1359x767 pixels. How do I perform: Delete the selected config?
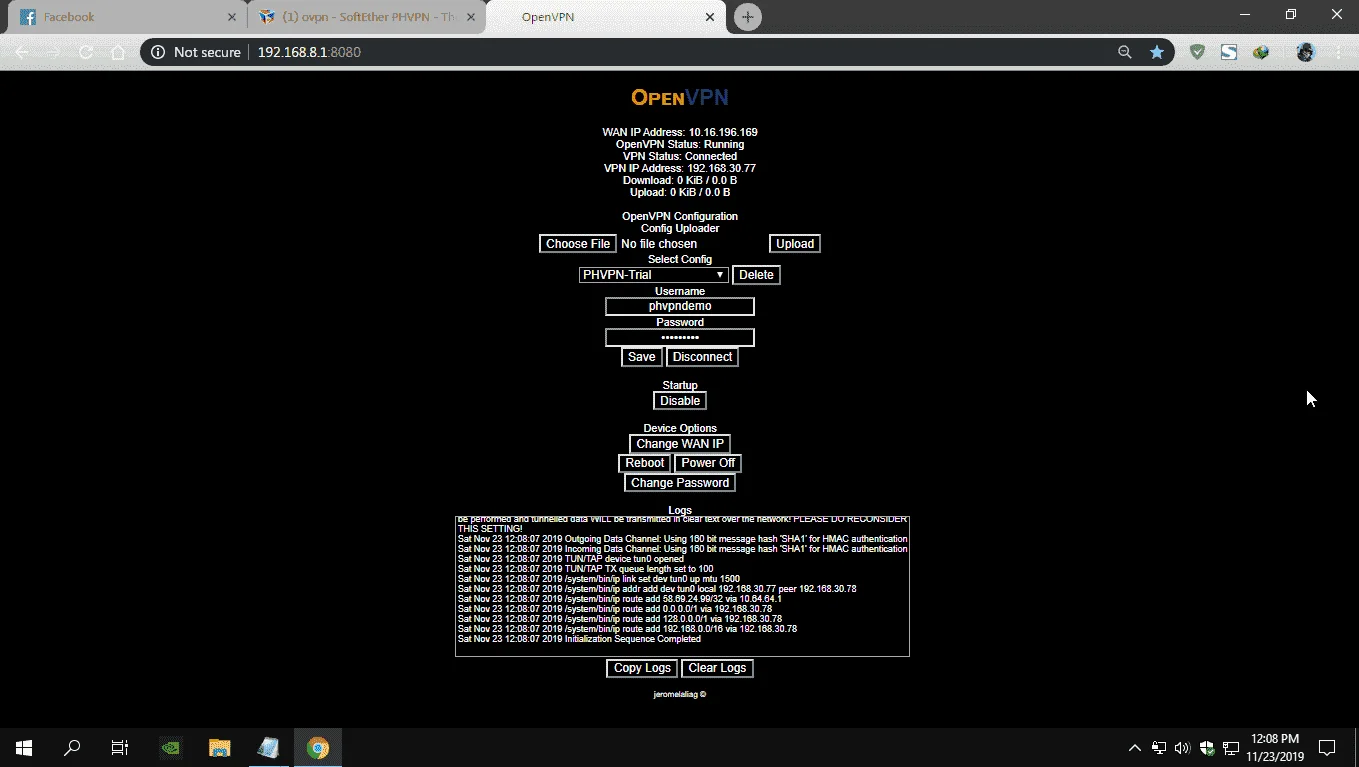point(756,275)
